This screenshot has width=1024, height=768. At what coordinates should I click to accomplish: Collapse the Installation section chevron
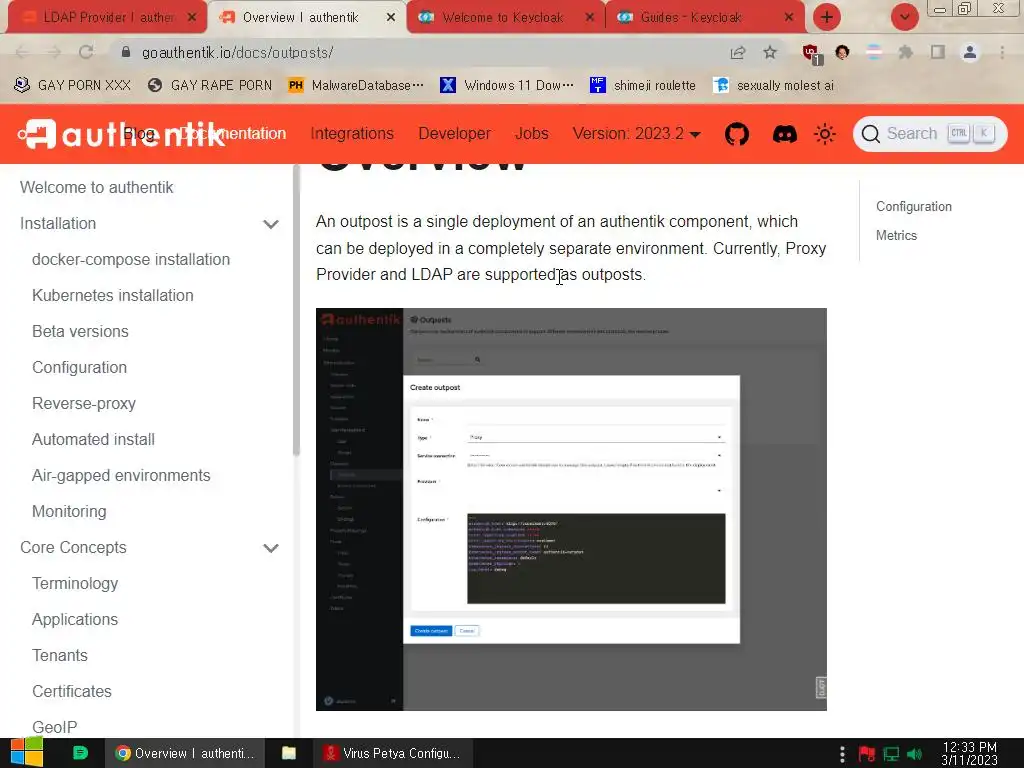click(x=271, y=224)
